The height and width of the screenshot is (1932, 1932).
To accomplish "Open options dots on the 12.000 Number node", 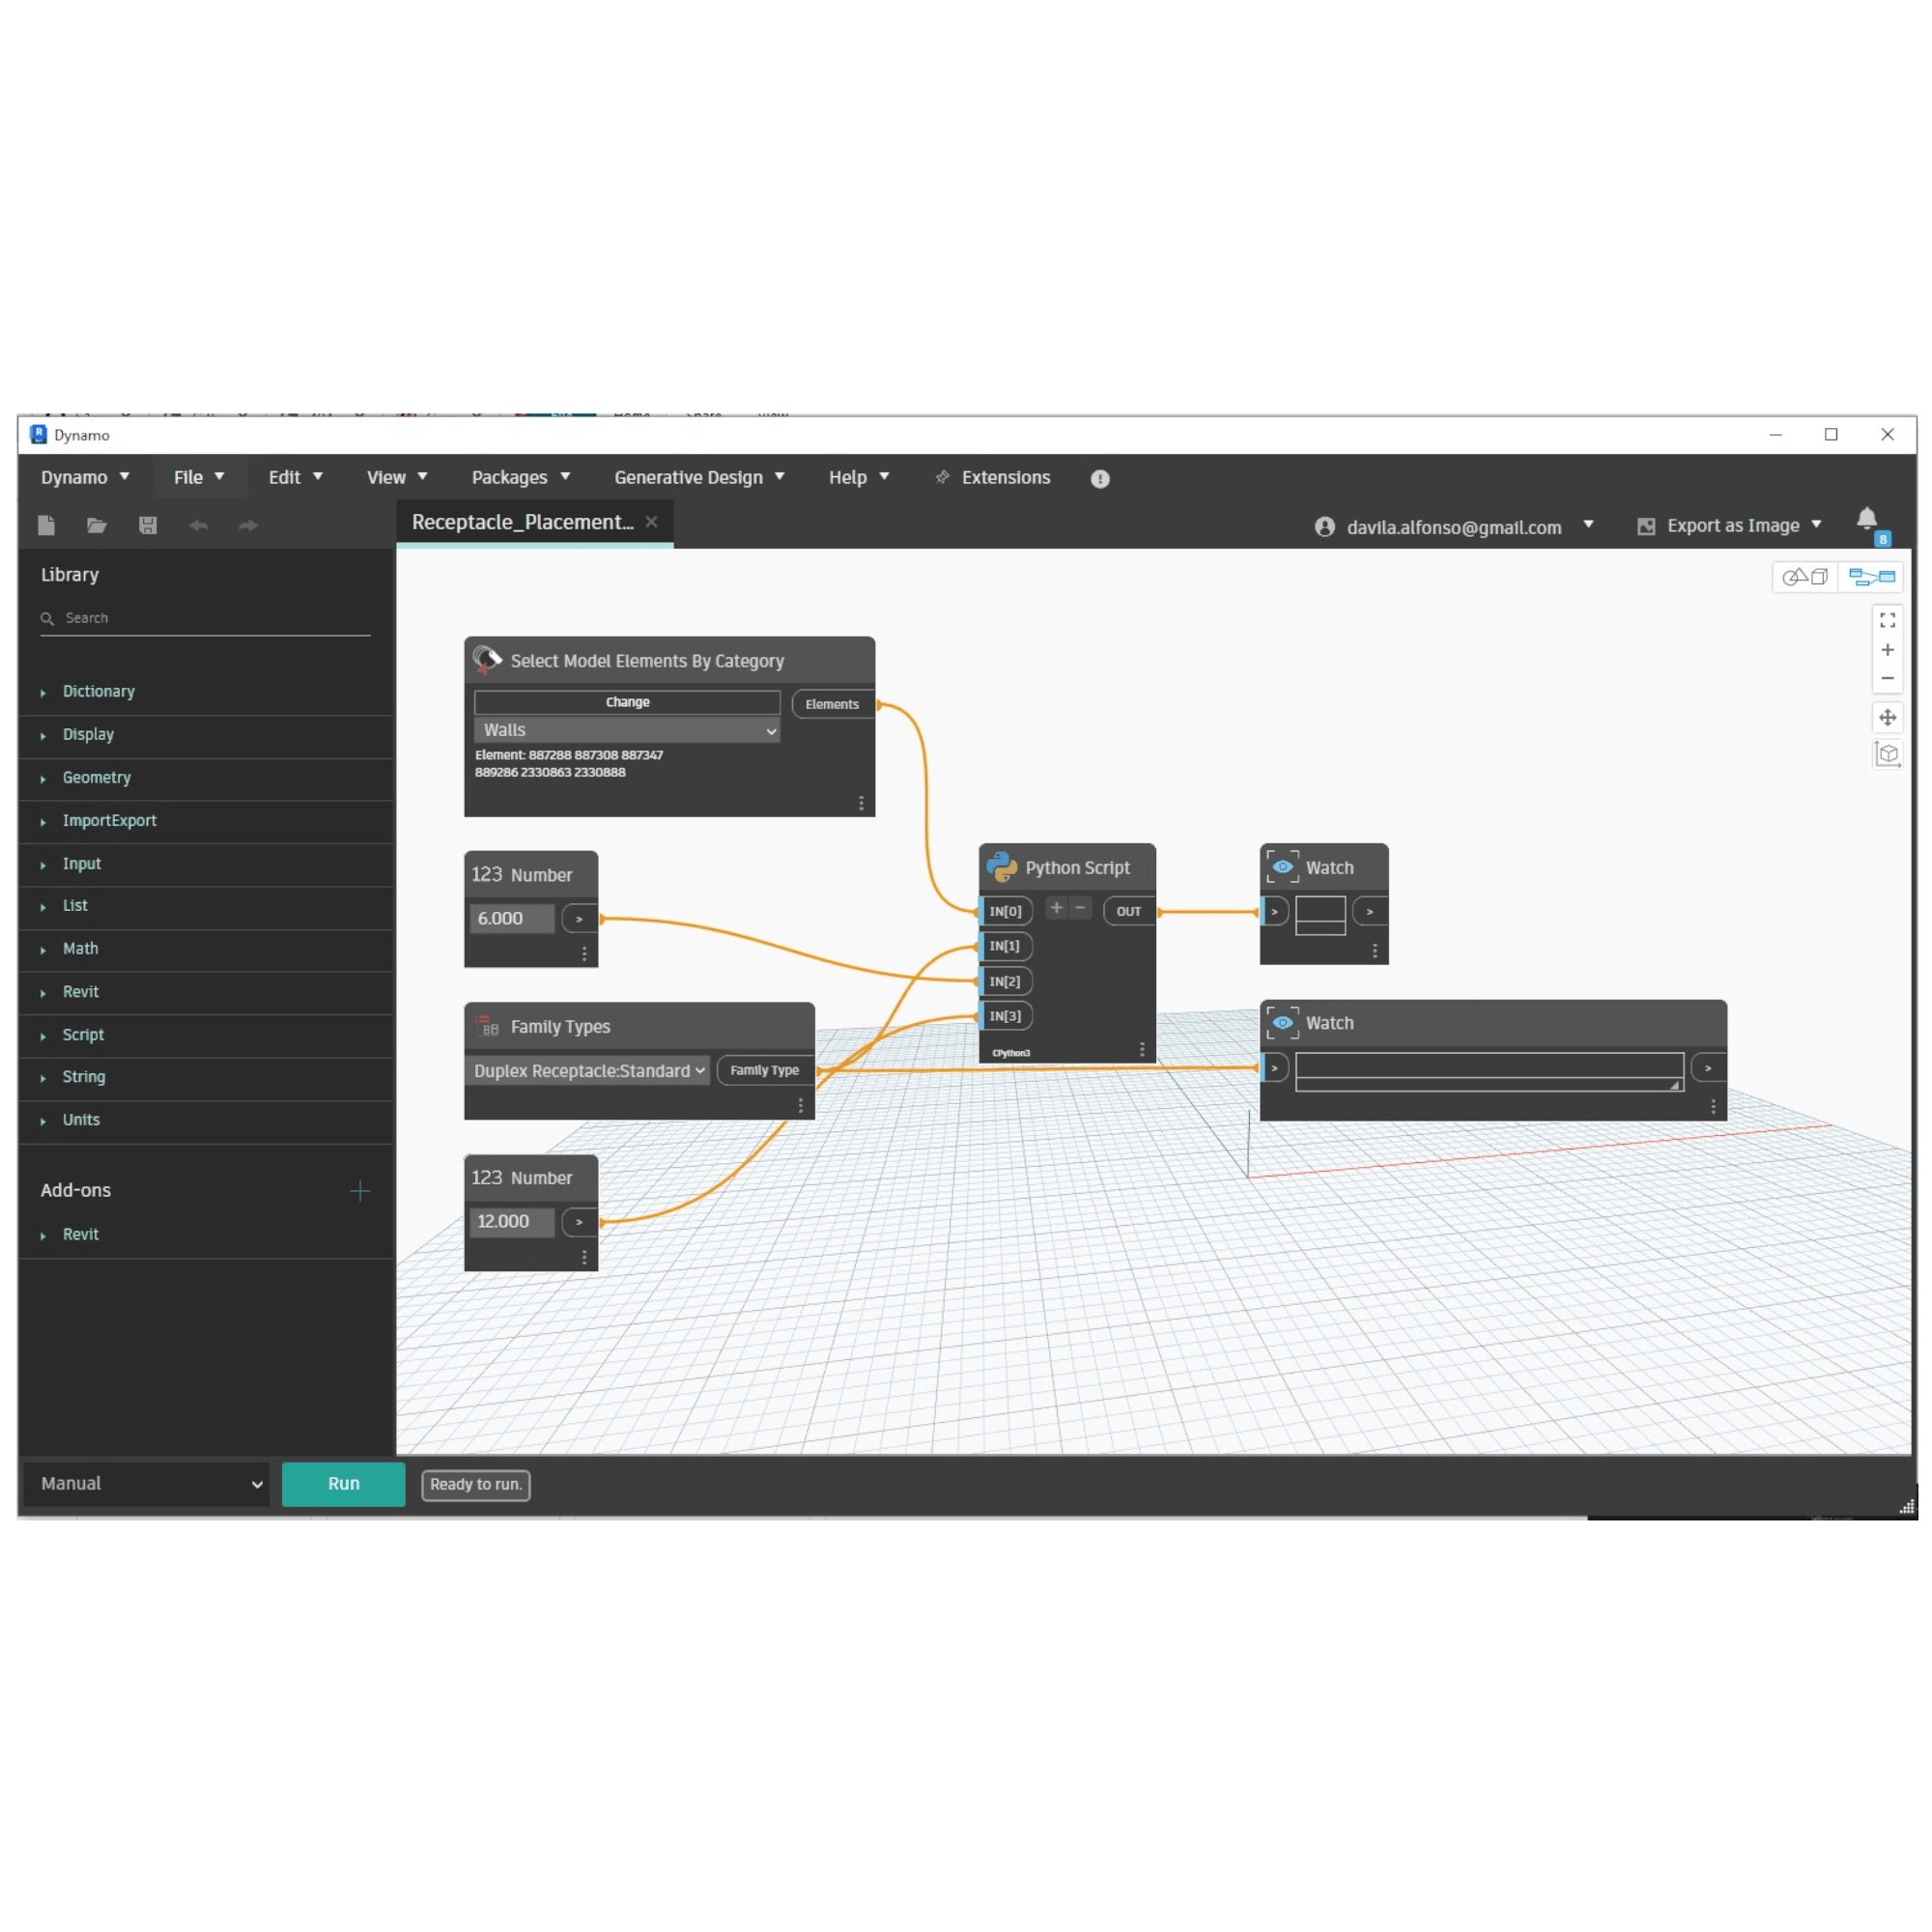I will pyautogui.click(x=584, y=1257).
